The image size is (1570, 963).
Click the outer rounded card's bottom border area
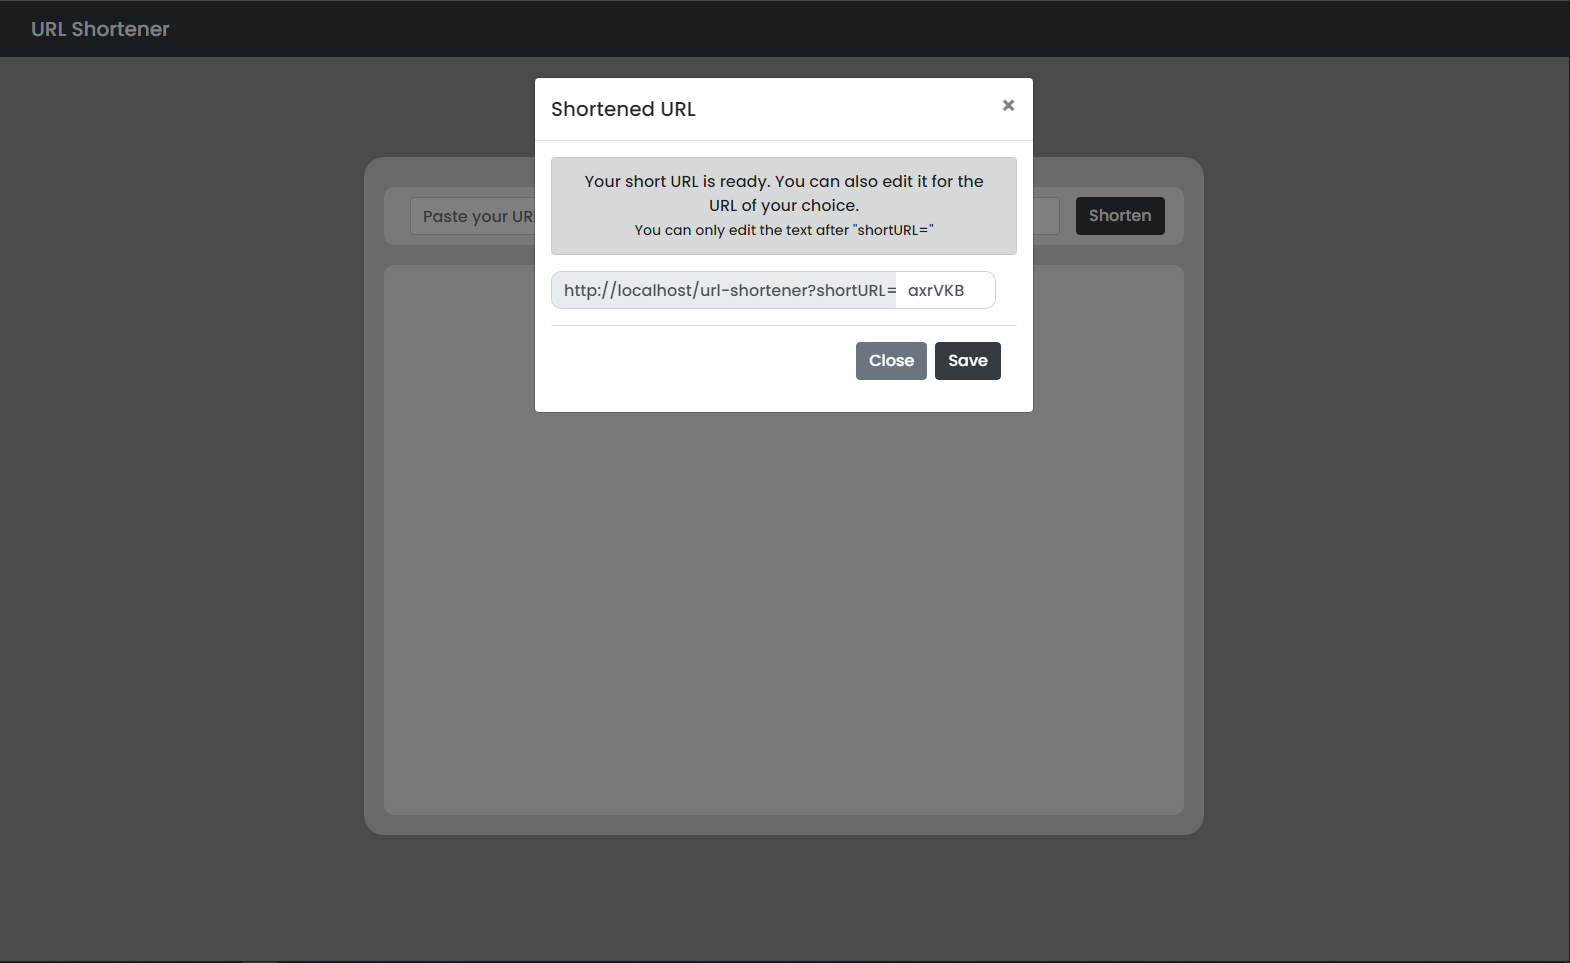pyautogui.click(x=784, y=825)
